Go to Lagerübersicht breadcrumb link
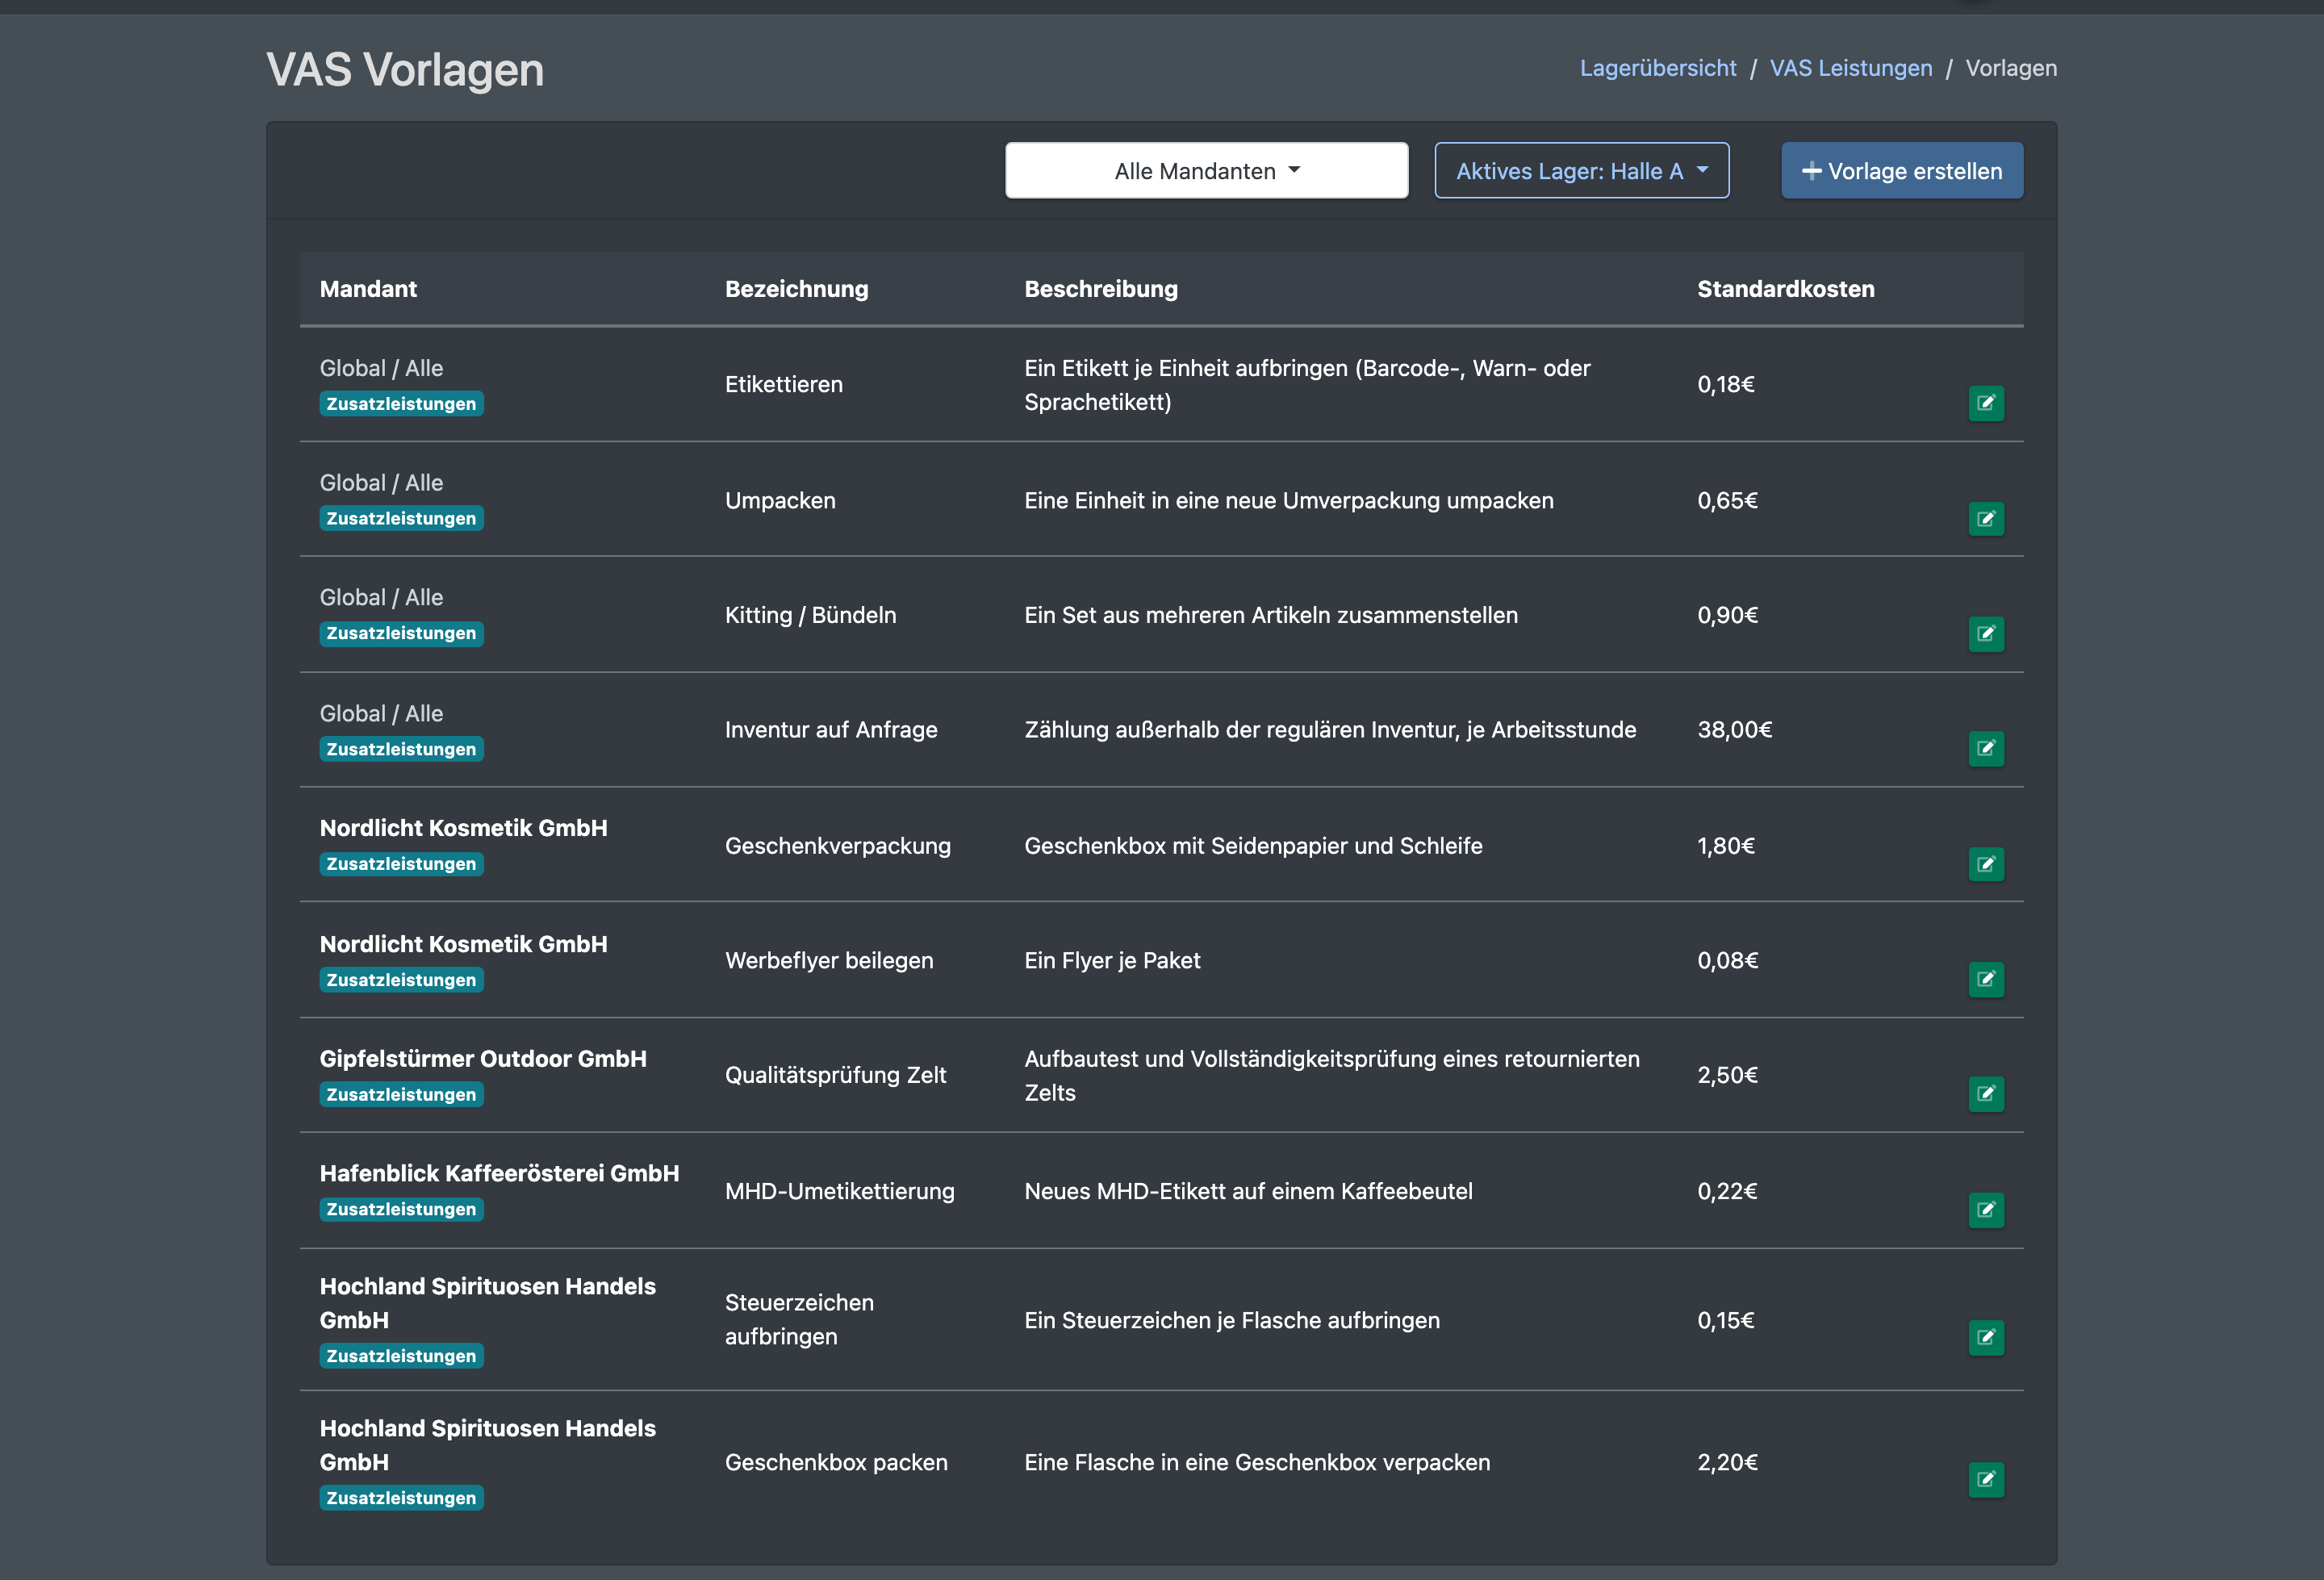This screenshot has height=1580, width=2324. 1658,68
